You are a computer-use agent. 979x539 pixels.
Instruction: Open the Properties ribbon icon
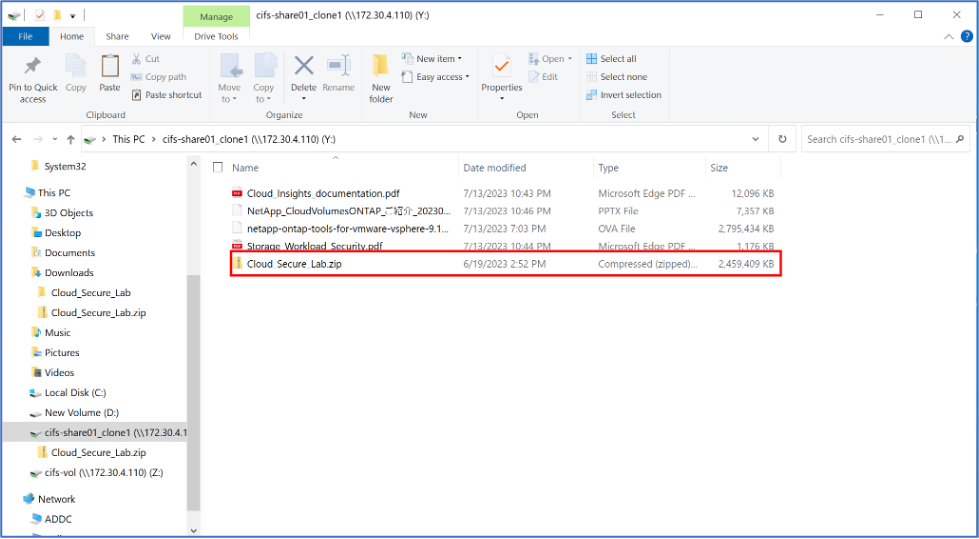501,66
